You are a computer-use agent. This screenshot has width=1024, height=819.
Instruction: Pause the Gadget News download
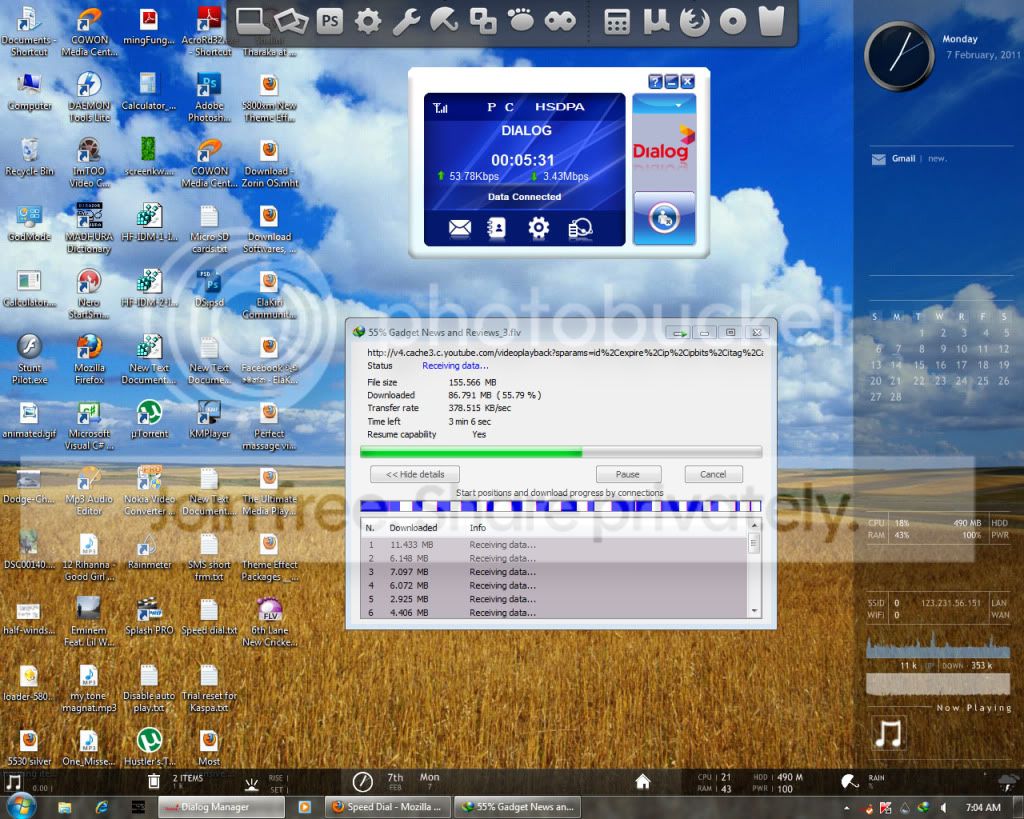628,474
